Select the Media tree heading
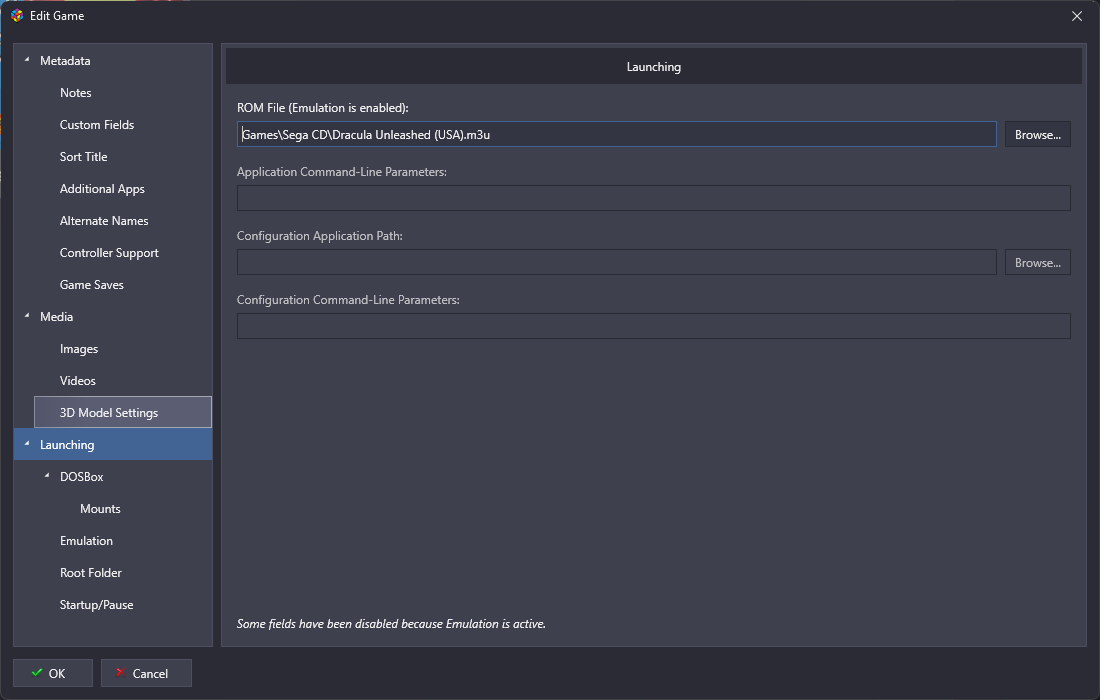Viewport: 1100px width, 700px height. pyautogui.click(x=56, y=316)
